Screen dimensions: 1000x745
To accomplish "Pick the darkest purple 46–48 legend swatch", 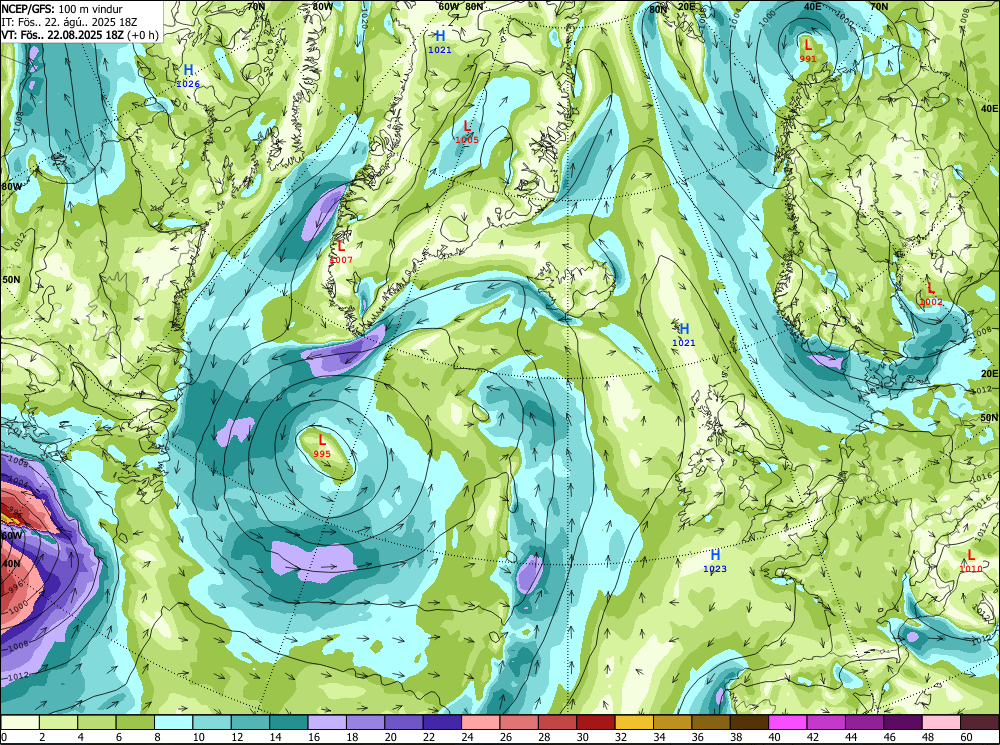I will coord(902,722).
